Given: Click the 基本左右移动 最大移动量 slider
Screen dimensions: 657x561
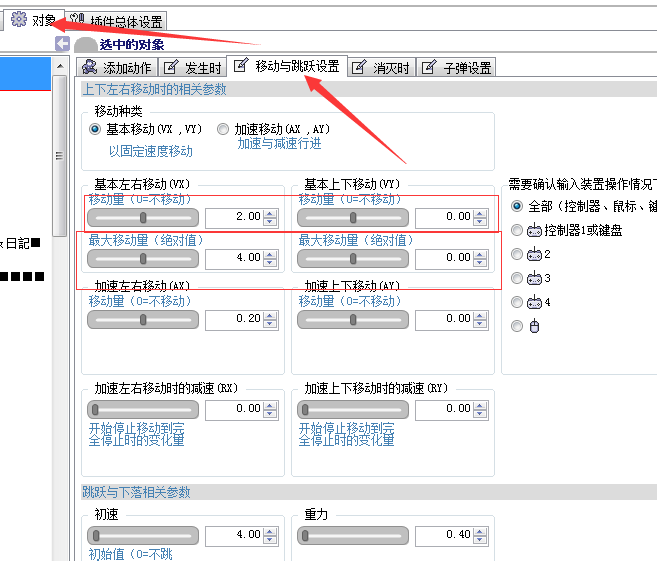Looking at the screenshot, I should pyautogui.click(x=143, y=259).
